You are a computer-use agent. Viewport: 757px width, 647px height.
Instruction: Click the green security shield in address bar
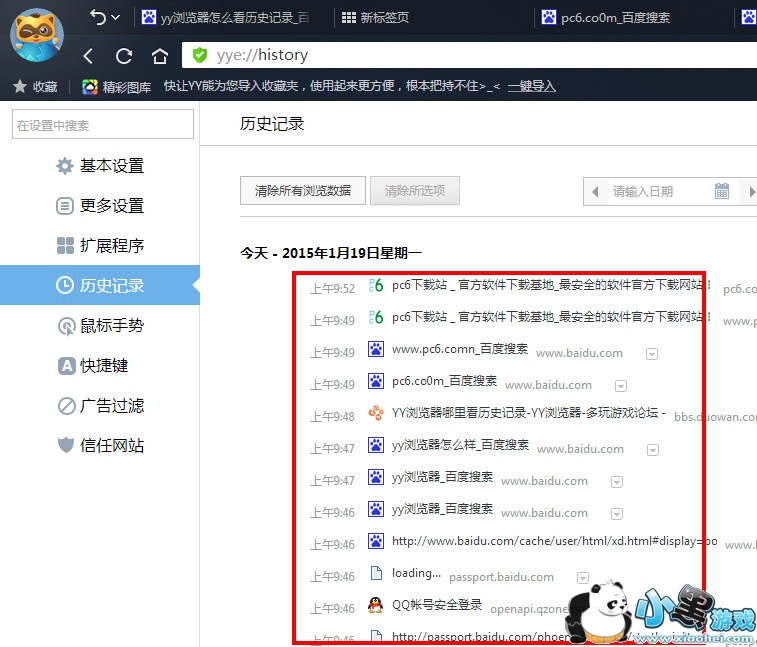(x=200, y=55)
